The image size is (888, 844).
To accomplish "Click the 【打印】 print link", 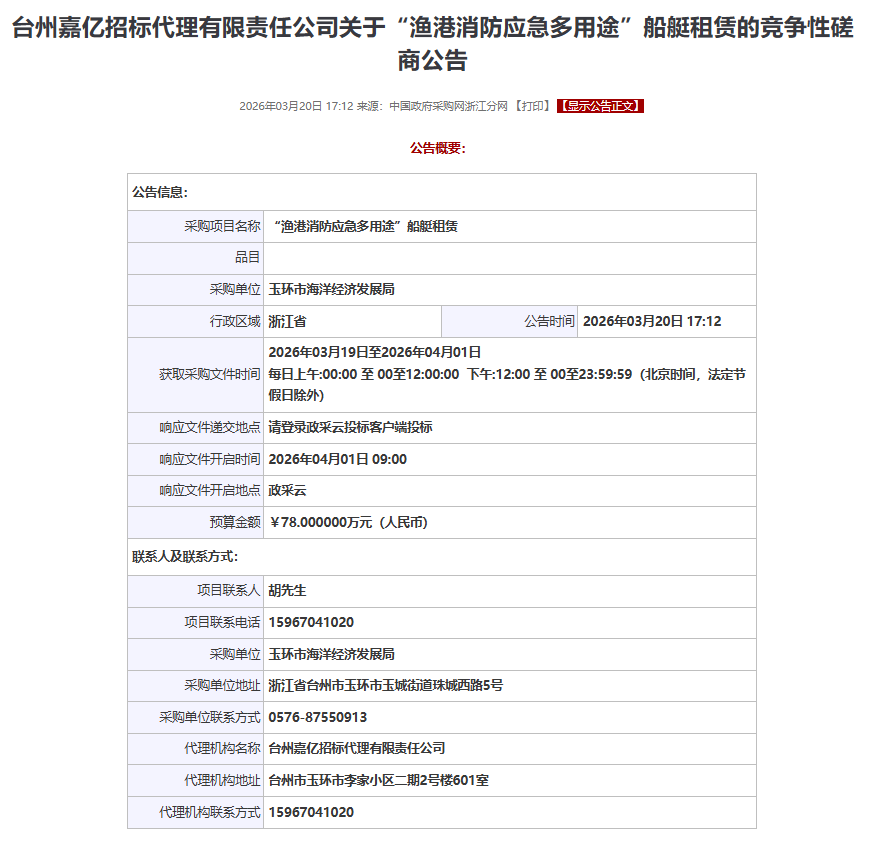I will point(533,106).
